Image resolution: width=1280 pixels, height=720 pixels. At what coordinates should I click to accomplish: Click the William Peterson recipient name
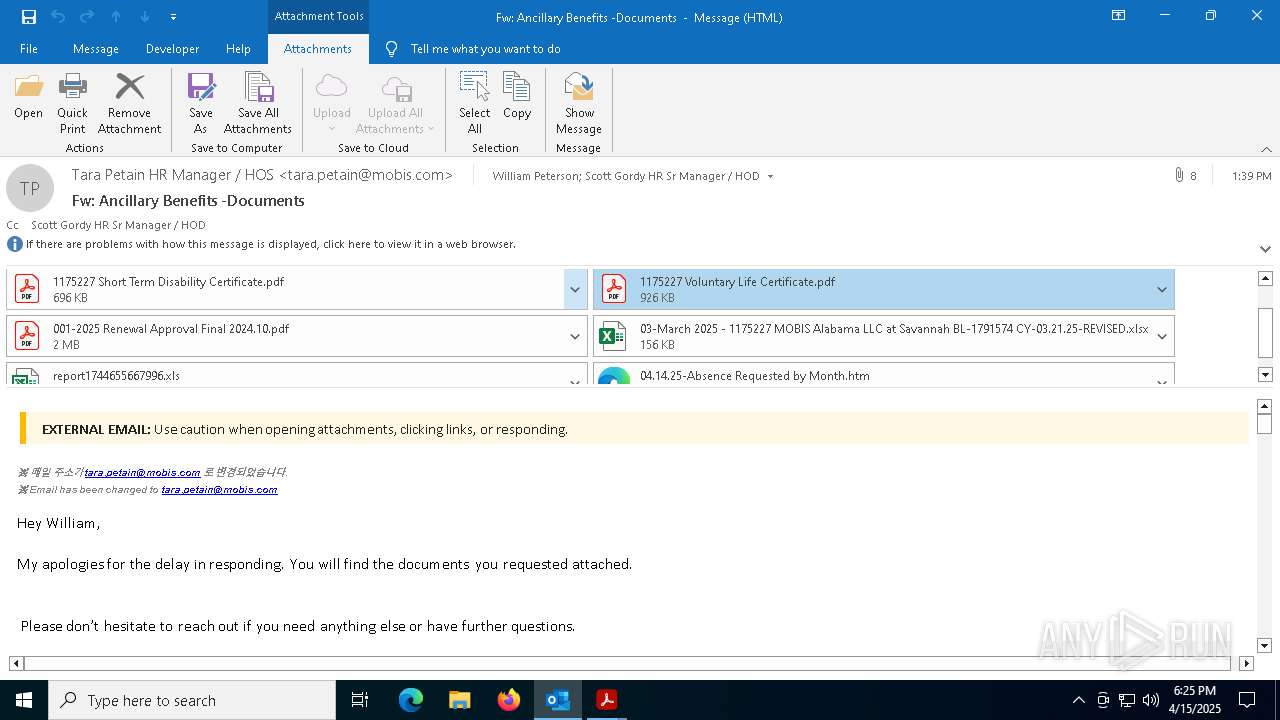pyautogui.click(x=535, y=176)
